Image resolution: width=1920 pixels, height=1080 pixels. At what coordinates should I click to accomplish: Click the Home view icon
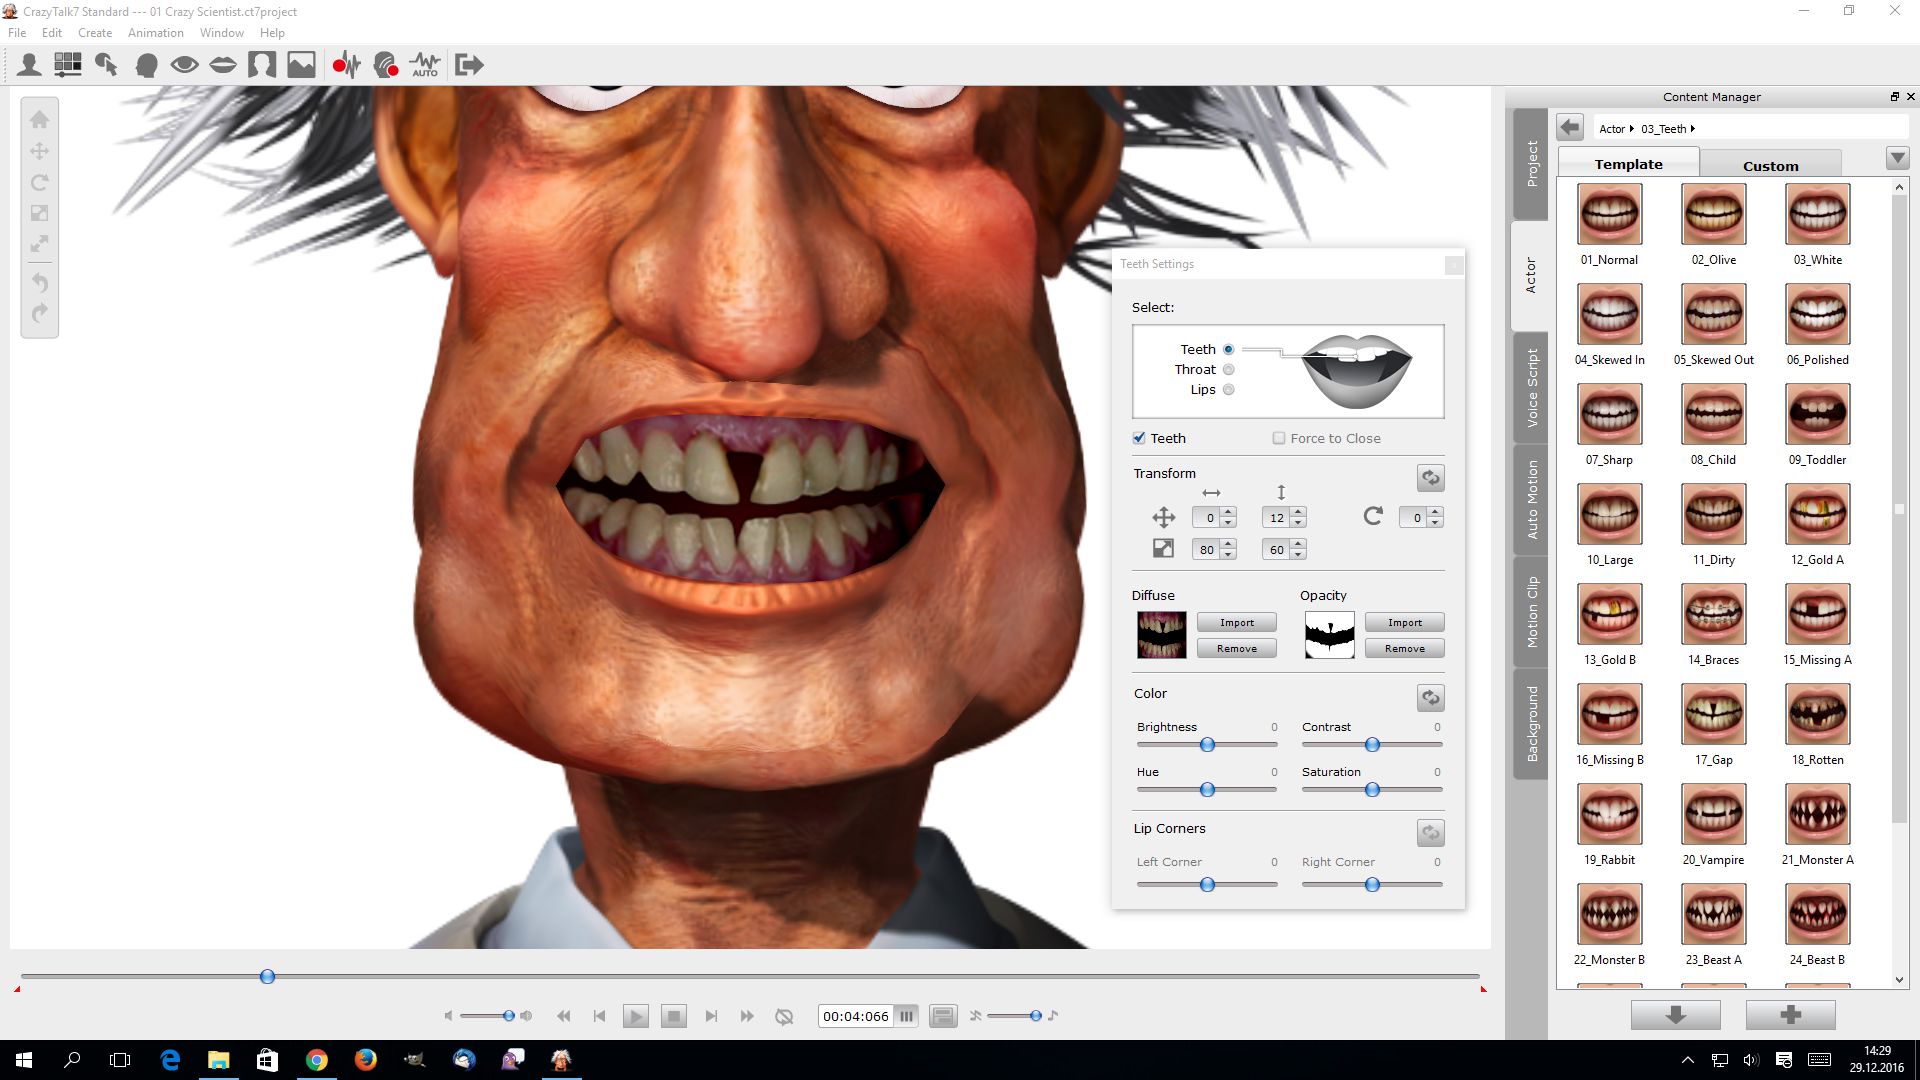point(40,120)
